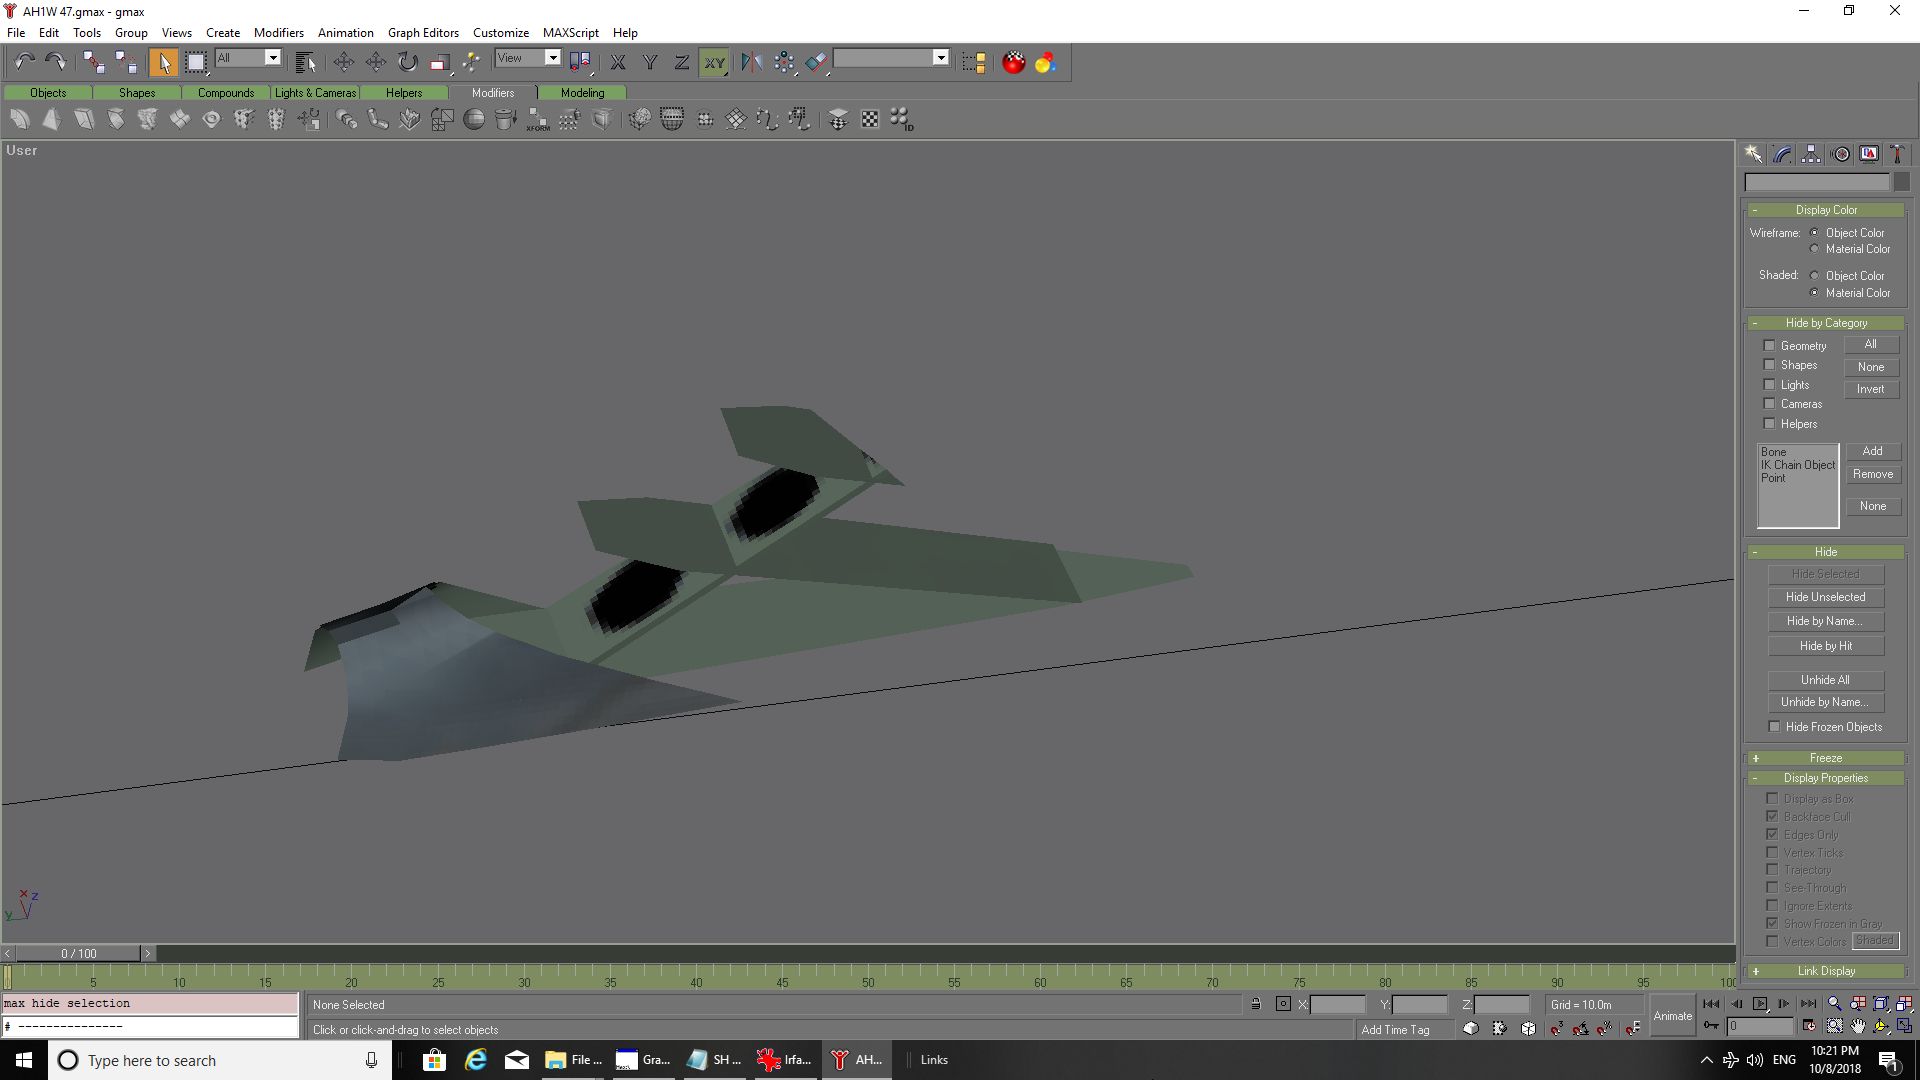Click the Mirror Selected Objects icon
This screenshot has width=1920, height=1080.
751,62
